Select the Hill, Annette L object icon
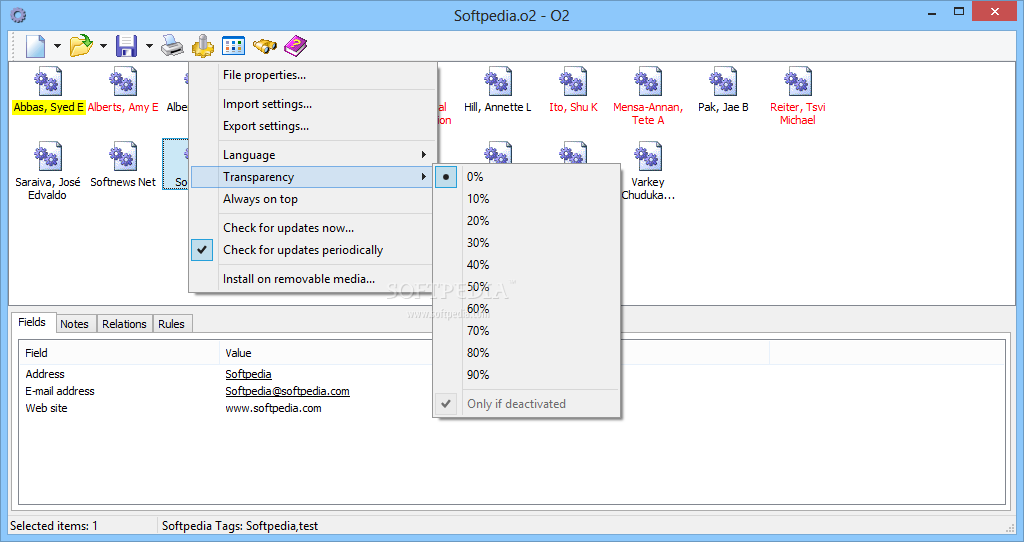The height and width of the screenshot is (542, 1024). pos(498,82)
